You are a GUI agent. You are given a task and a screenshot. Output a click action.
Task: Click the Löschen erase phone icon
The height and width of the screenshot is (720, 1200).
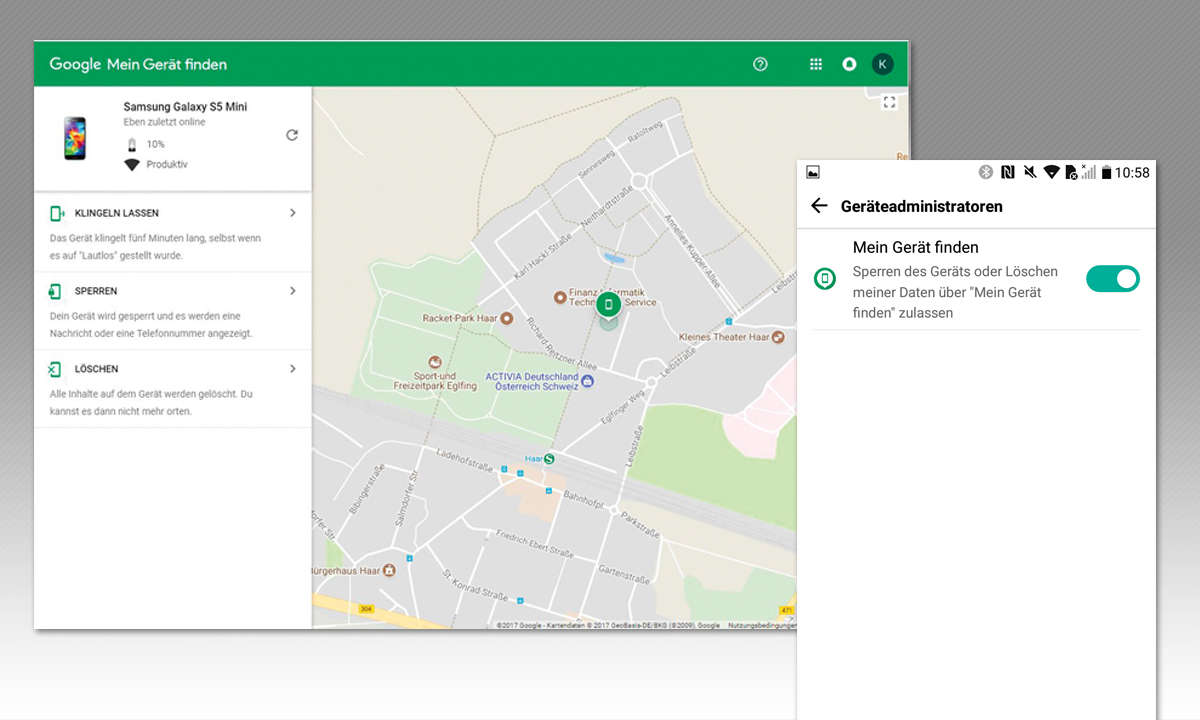pyautogui.click(x=56, y=369)
